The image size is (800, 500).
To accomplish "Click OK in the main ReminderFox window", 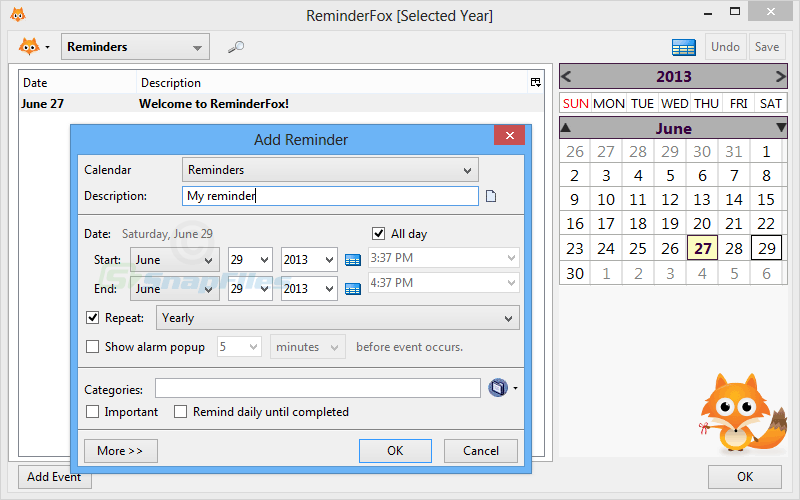I will pyautogui.click(x=744, y=477).
